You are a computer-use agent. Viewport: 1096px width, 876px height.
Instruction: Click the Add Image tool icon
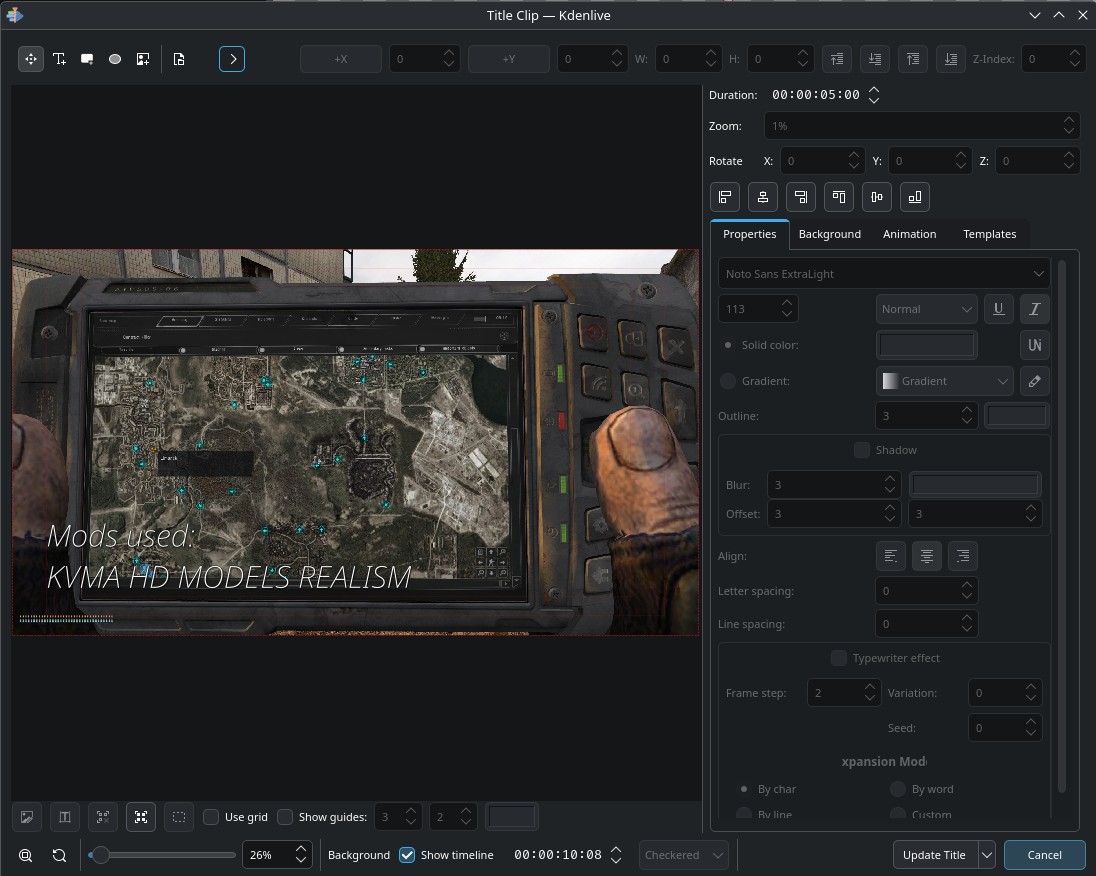[143, 59]
